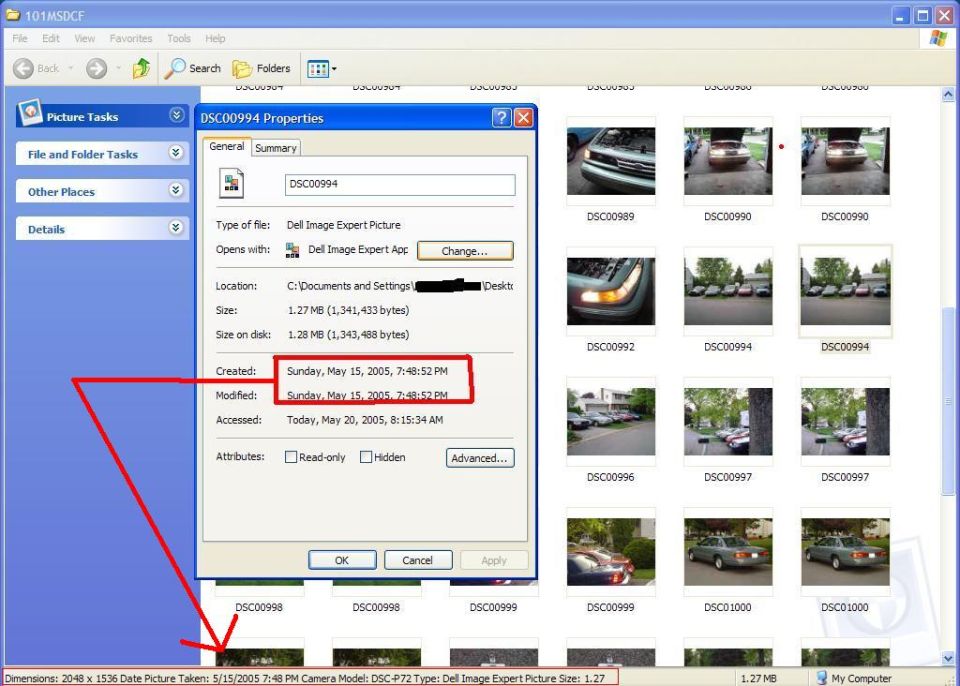Click the Change... button

[465, 251]
